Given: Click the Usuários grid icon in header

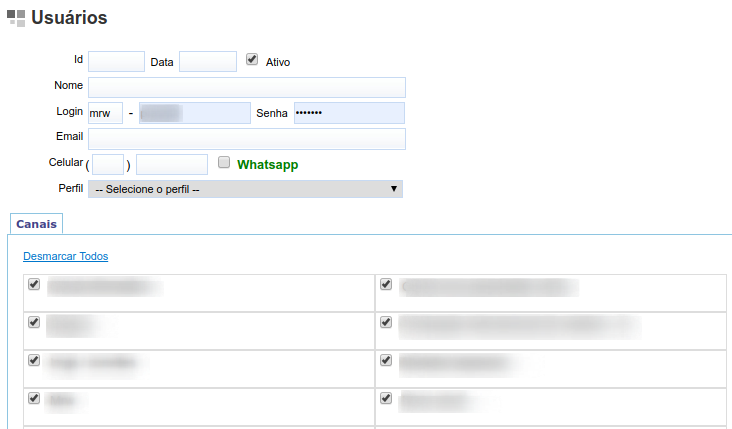Looking at the screenshot, I should point(16,18).
